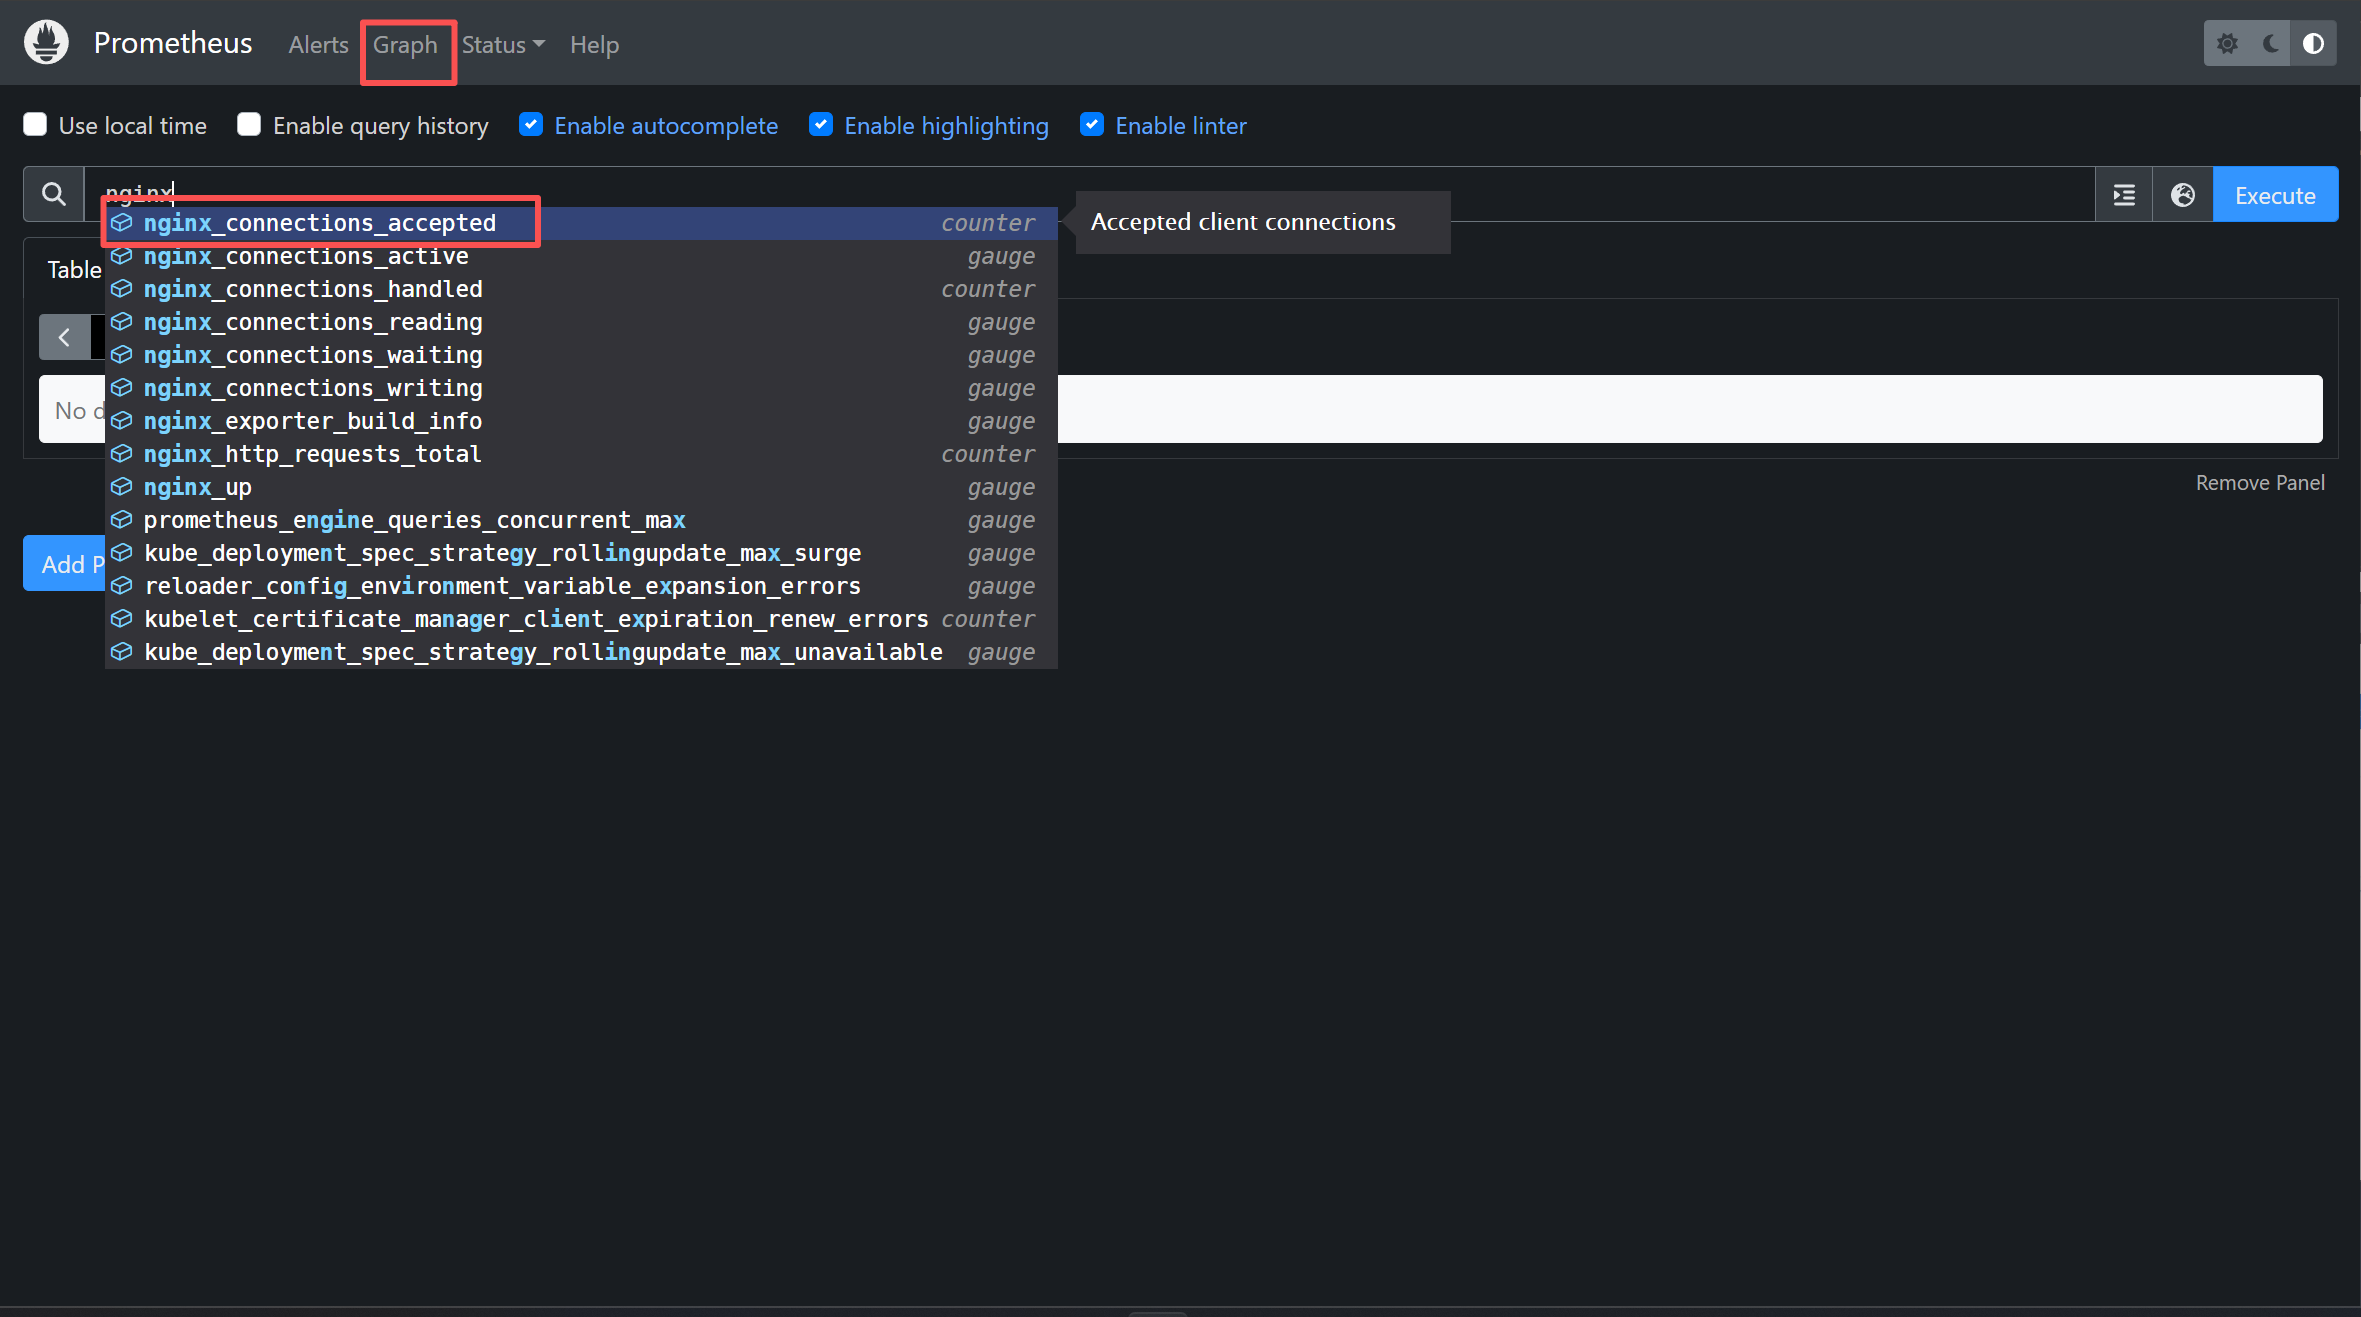This screenshot has width=2361, height=1317.
Task: Click cube icon beside nginx_connections_writing
Action: (121, 388)
